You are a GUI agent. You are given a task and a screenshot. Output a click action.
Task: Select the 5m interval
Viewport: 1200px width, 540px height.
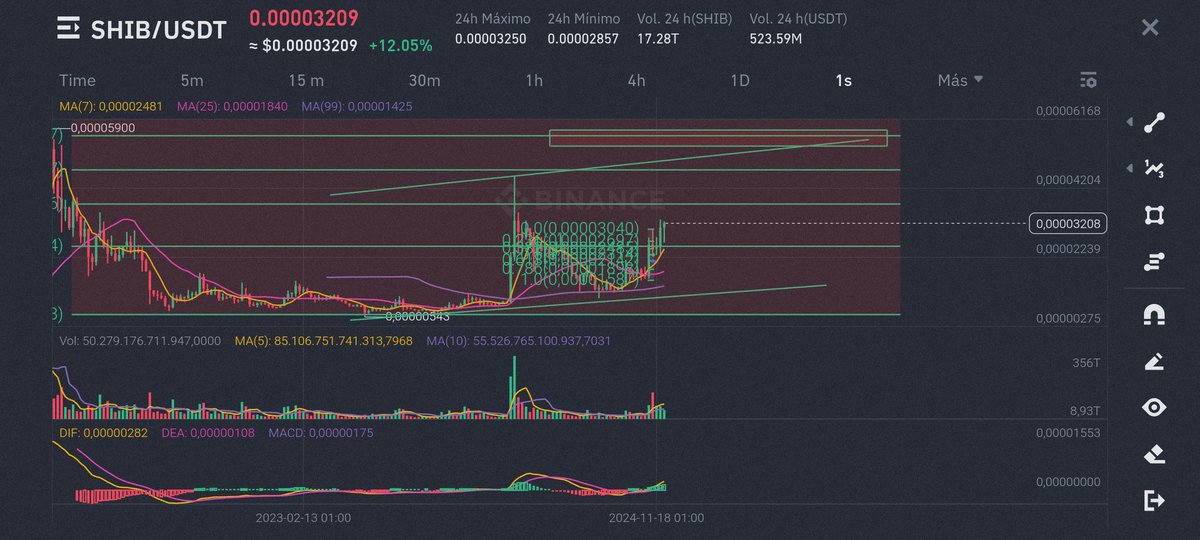click(x=192, y=80)
